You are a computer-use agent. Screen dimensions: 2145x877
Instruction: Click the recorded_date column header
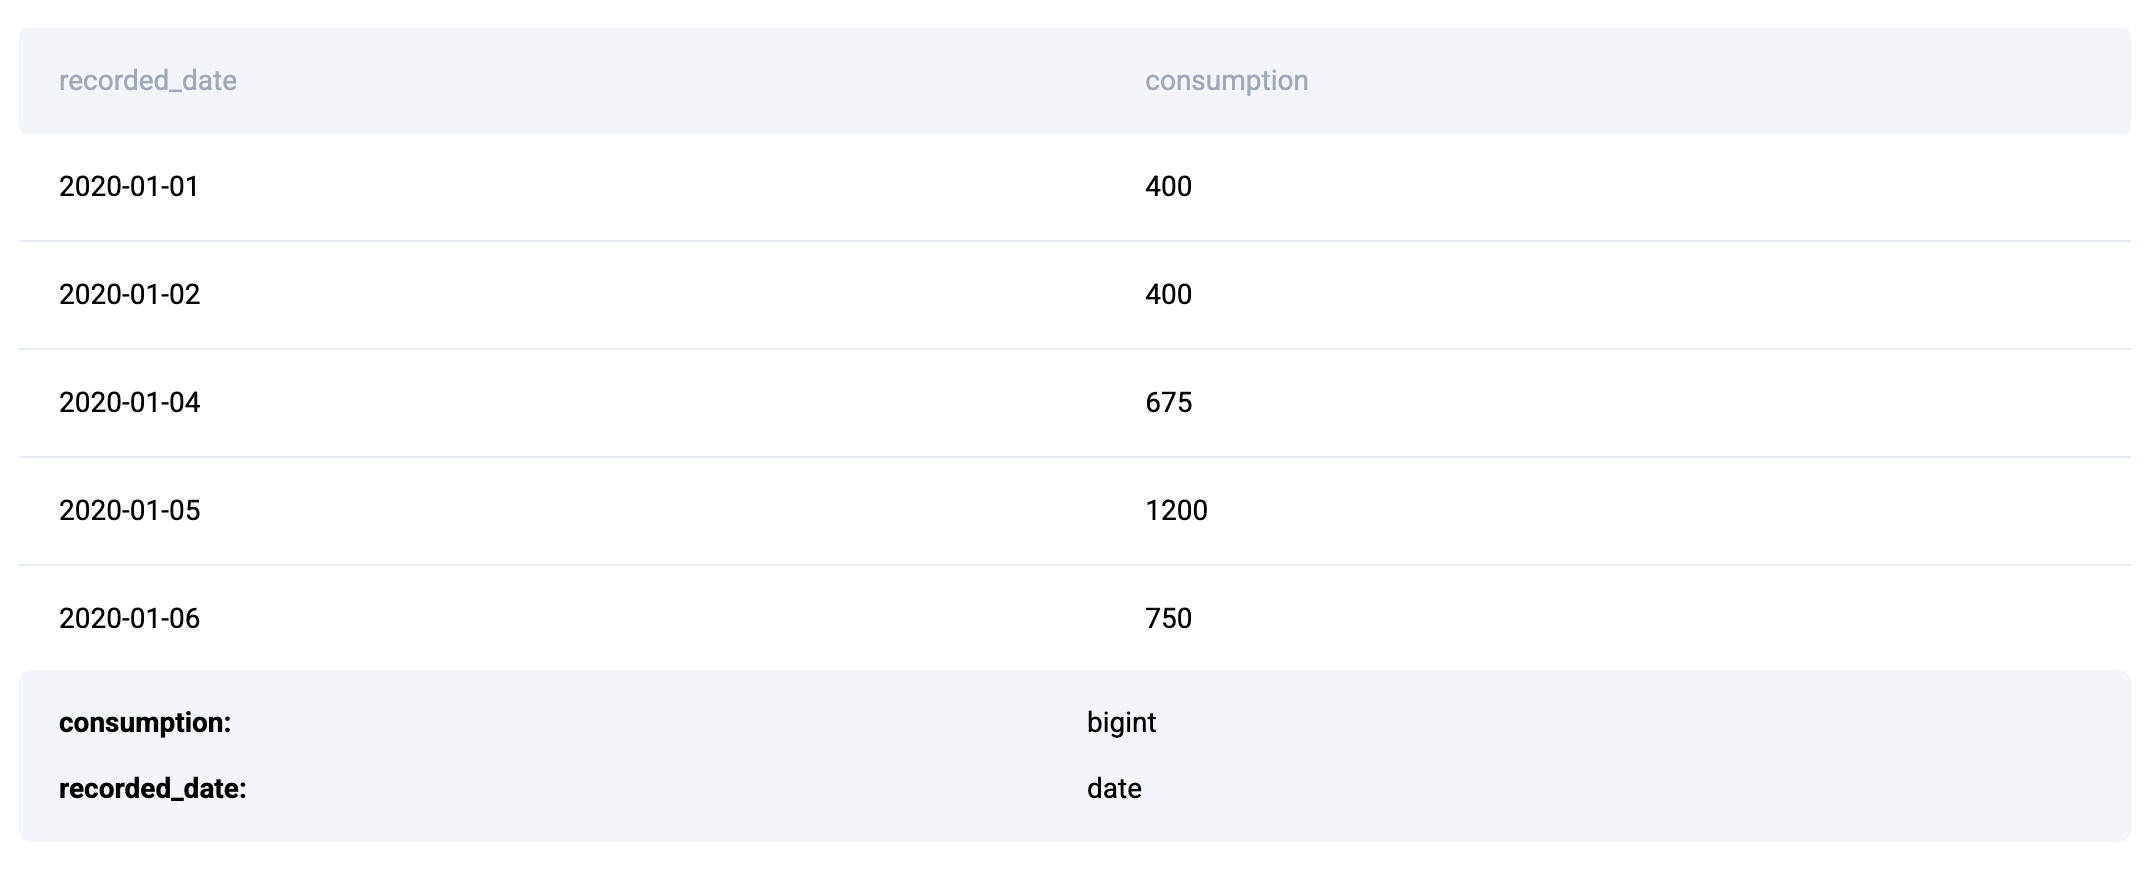point(148,80)
